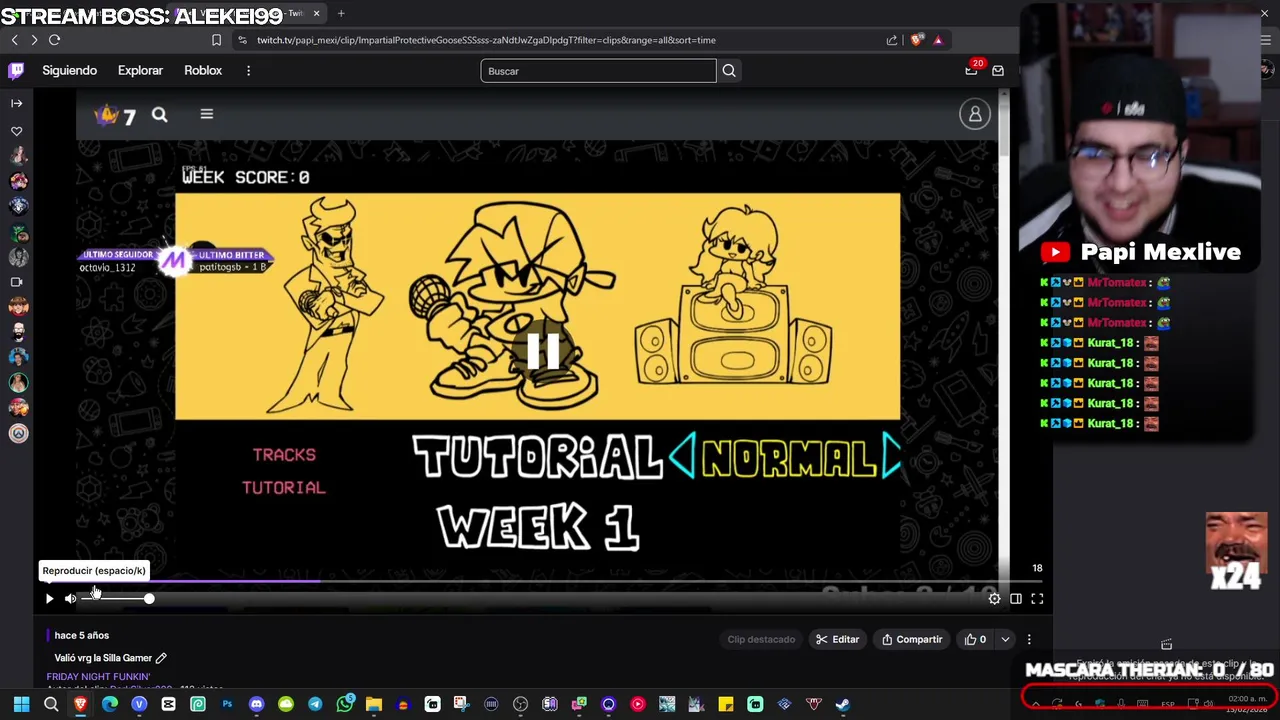
Task: Open Twitch whispers inbox icon
Action: click(x=998, y=71)
